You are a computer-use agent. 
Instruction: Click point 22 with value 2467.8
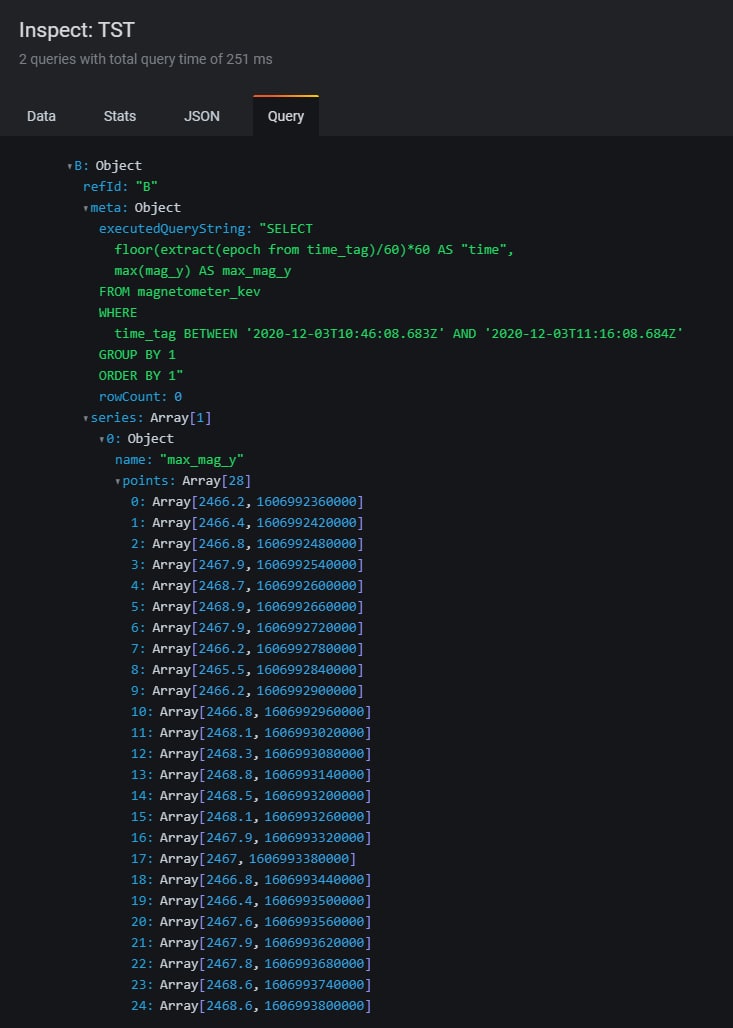tap(230, 963)
